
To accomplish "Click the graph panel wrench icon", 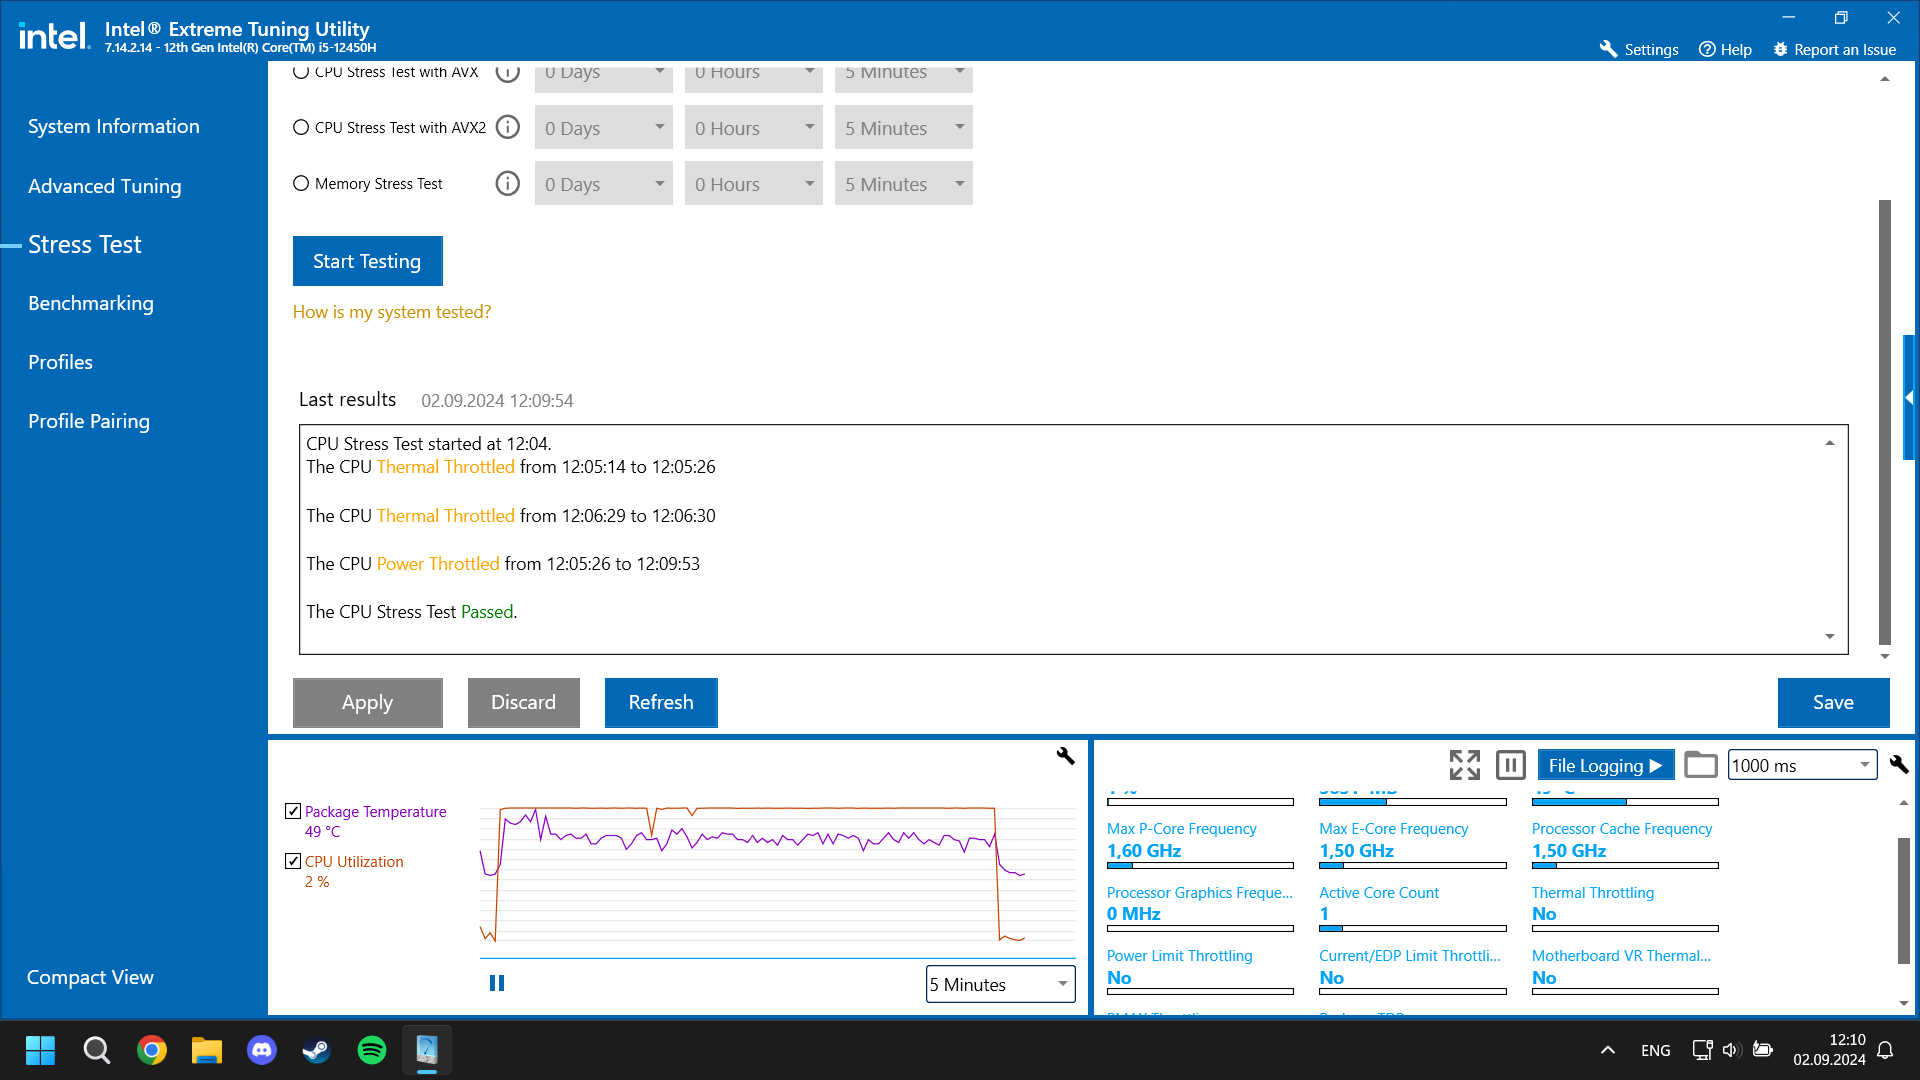I will tap(1065, 756).
